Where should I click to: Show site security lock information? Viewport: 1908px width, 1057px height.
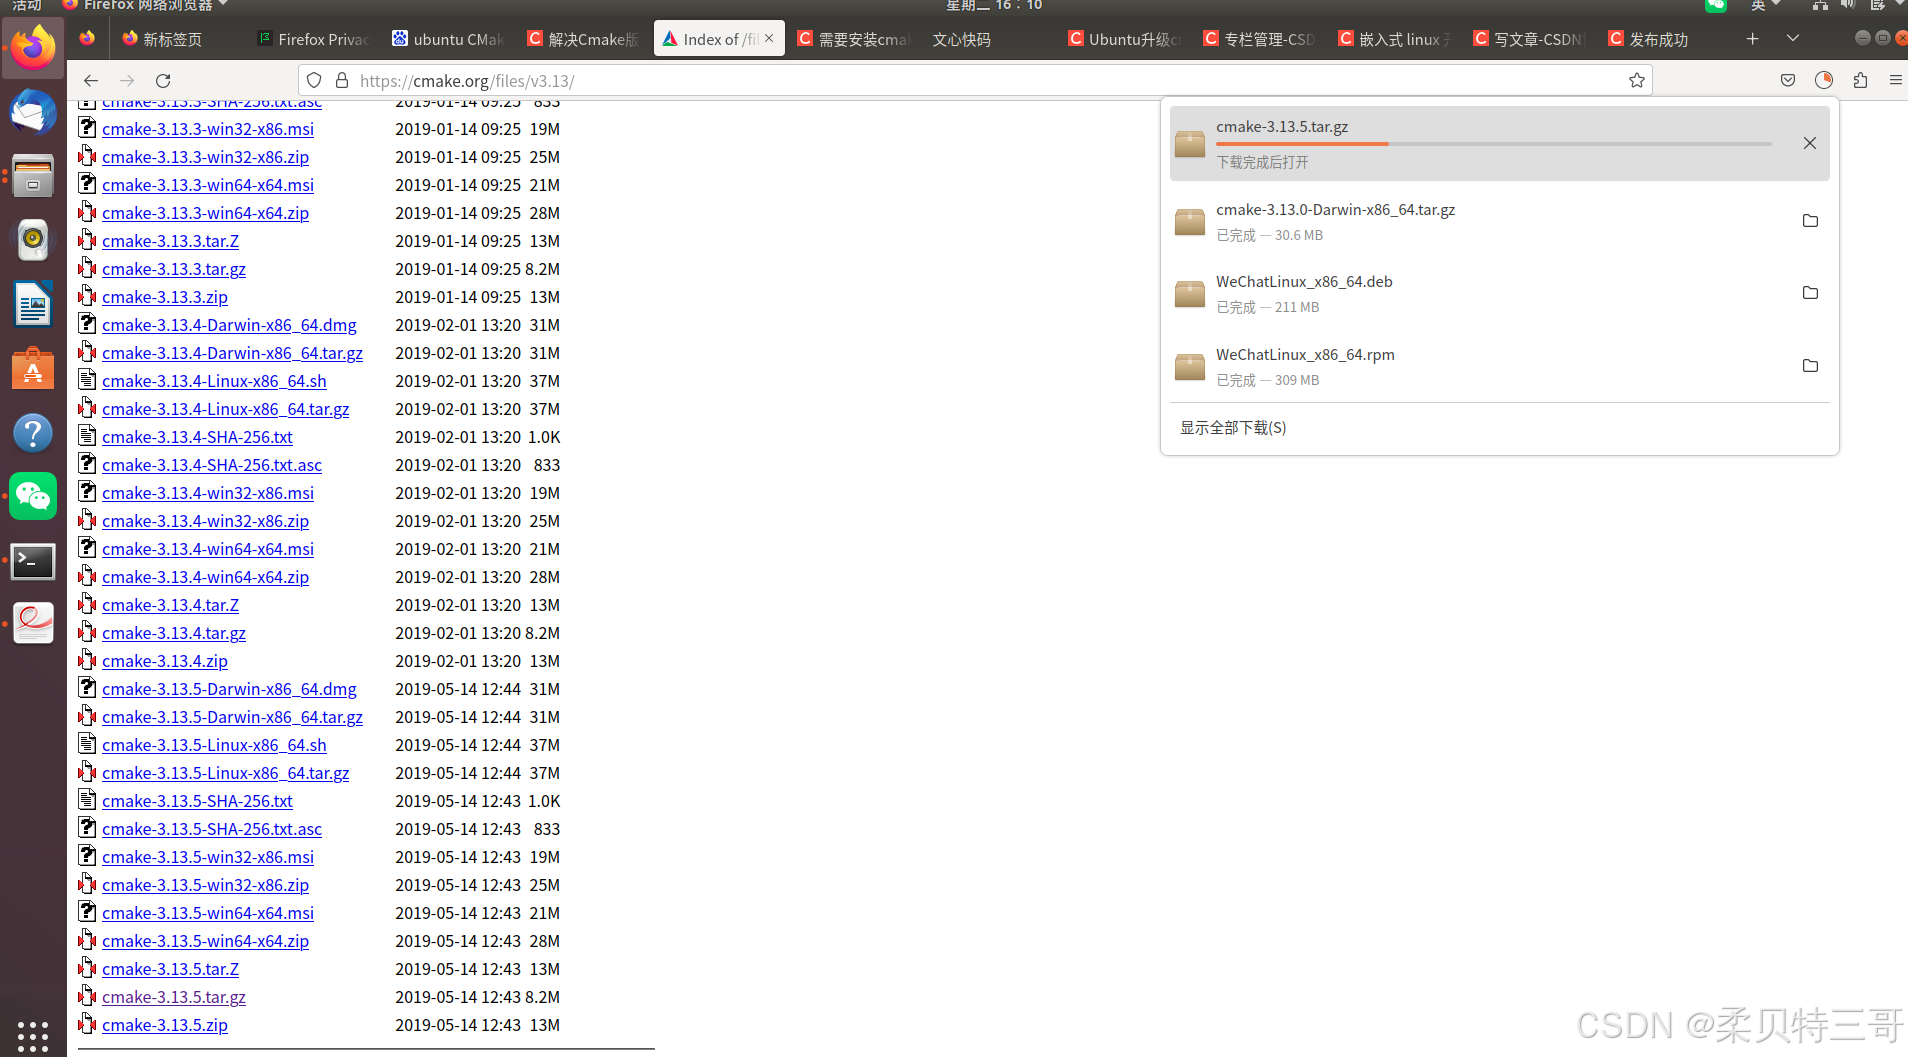(x=342, y=80)
